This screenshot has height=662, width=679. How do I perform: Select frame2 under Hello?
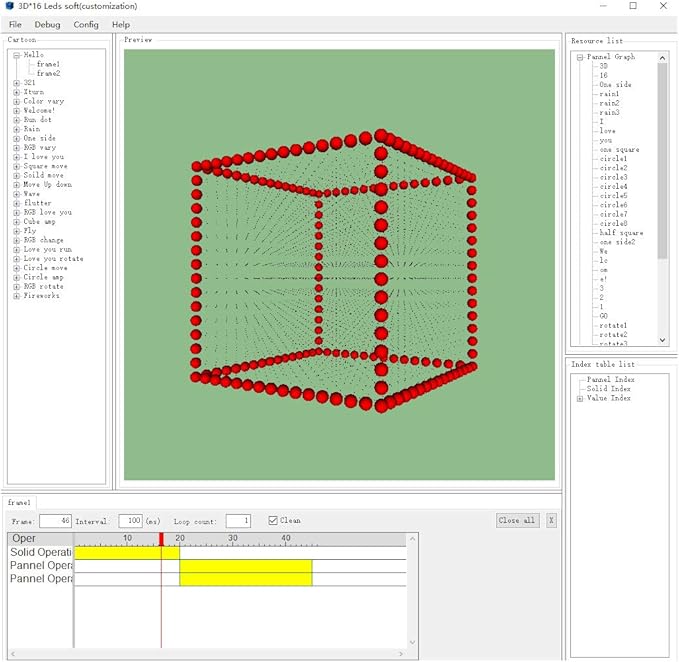pos(48,73)
